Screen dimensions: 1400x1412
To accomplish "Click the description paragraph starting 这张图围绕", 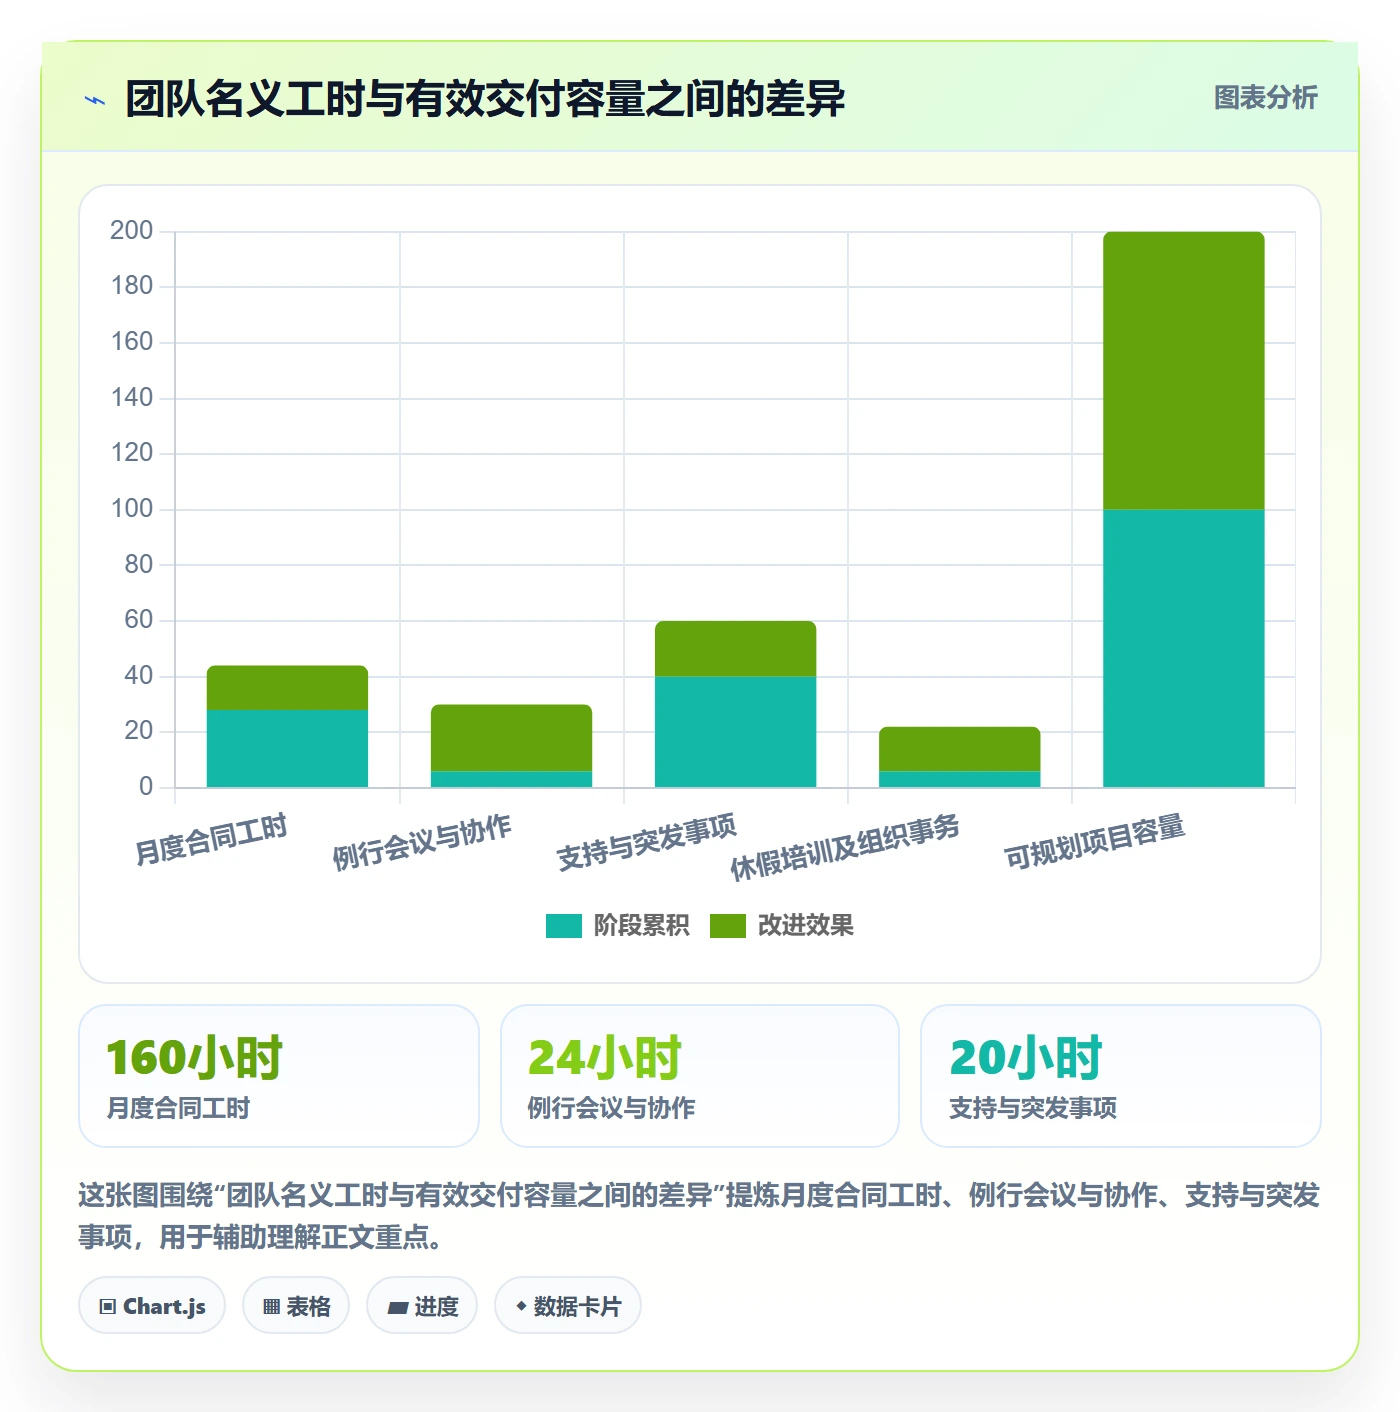I will (699, 1216).
